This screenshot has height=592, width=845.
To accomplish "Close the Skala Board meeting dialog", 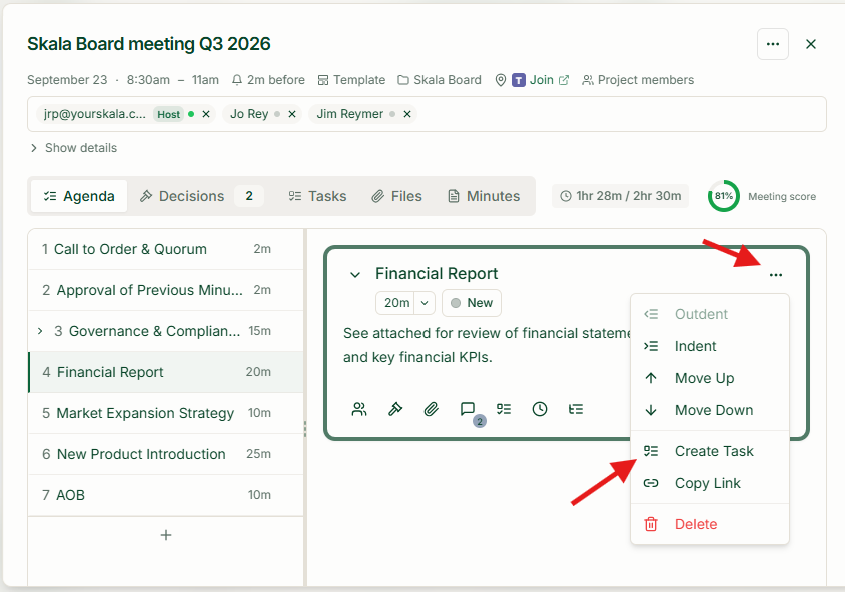I will (x=811, y=44).
